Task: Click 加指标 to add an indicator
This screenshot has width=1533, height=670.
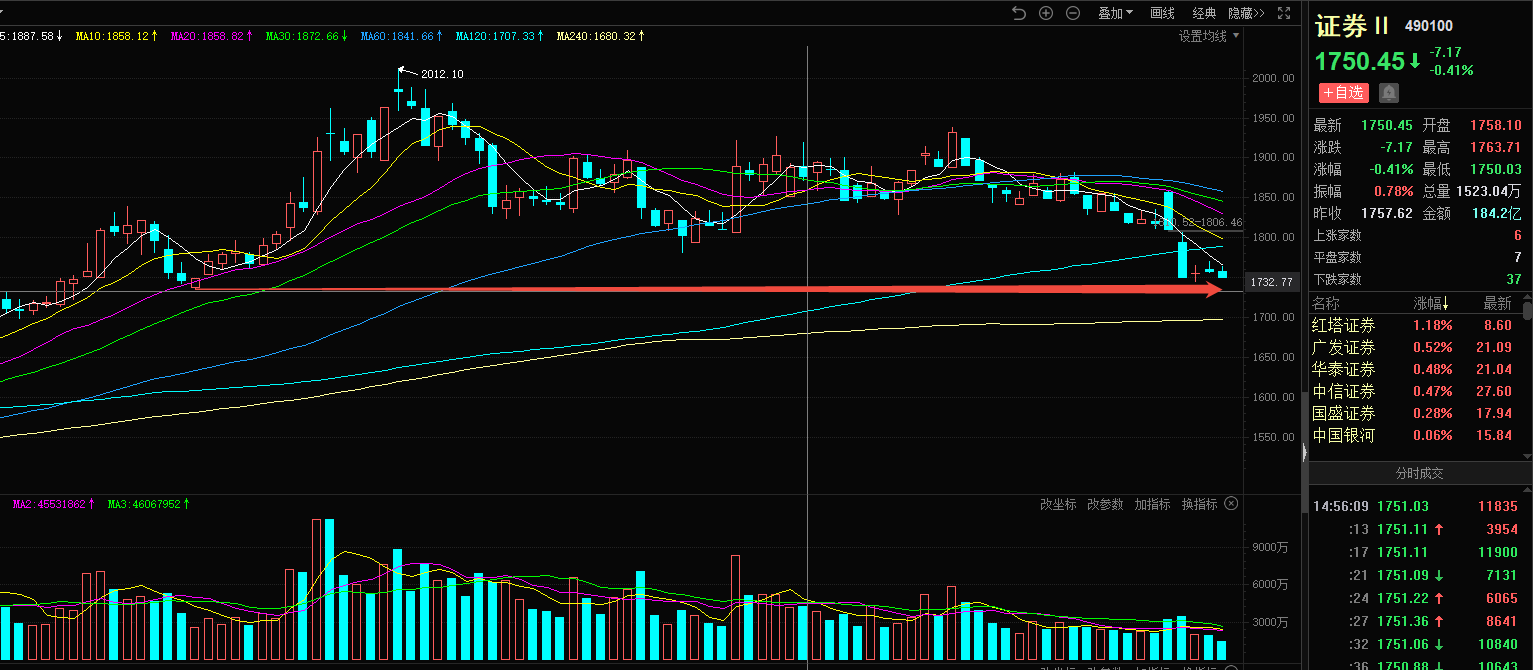Action: (x=1152, y=504)
